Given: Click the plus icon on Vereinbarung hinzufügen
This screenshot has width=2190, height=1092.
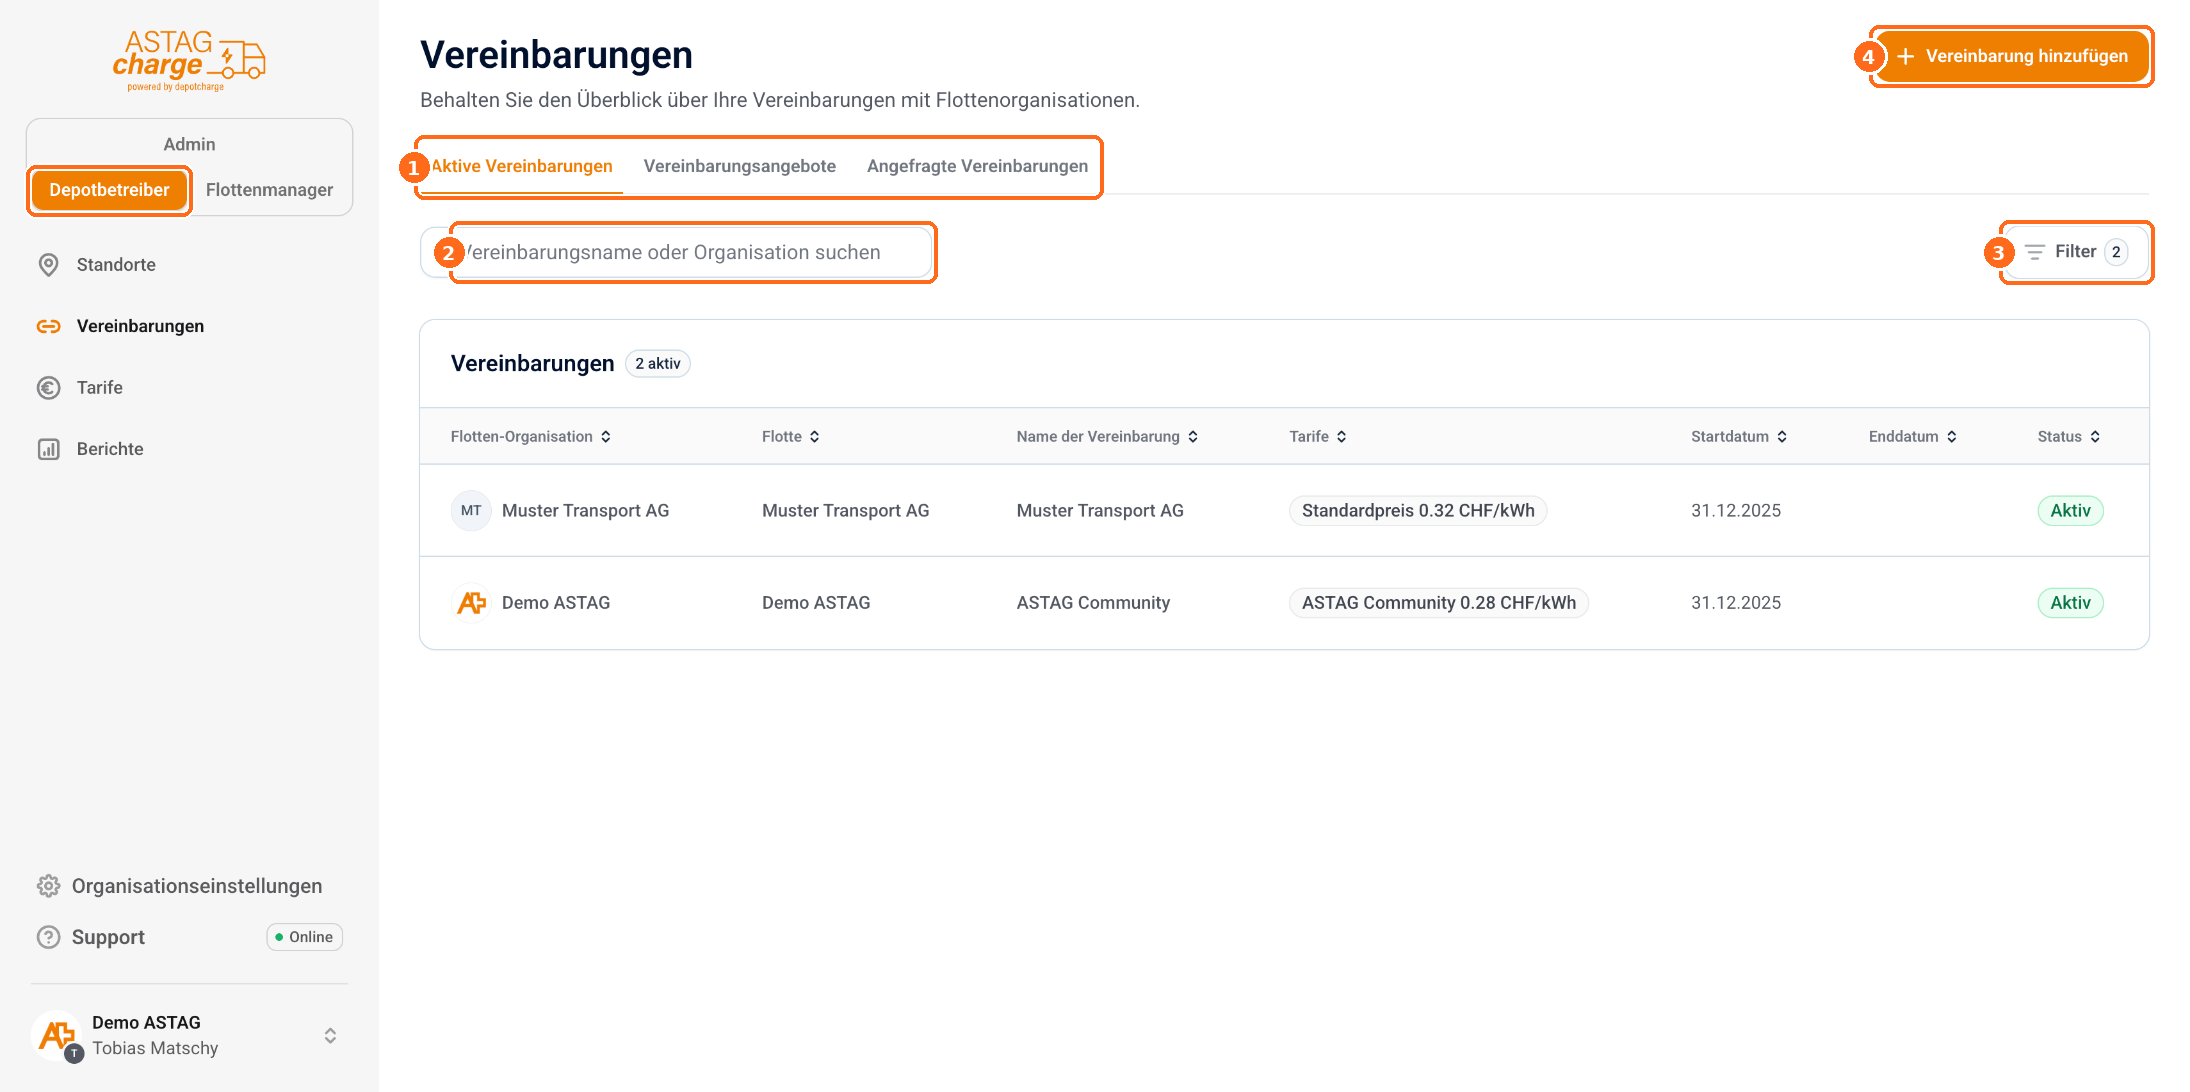Looking at the screenshot, I should coord(1906,56).
